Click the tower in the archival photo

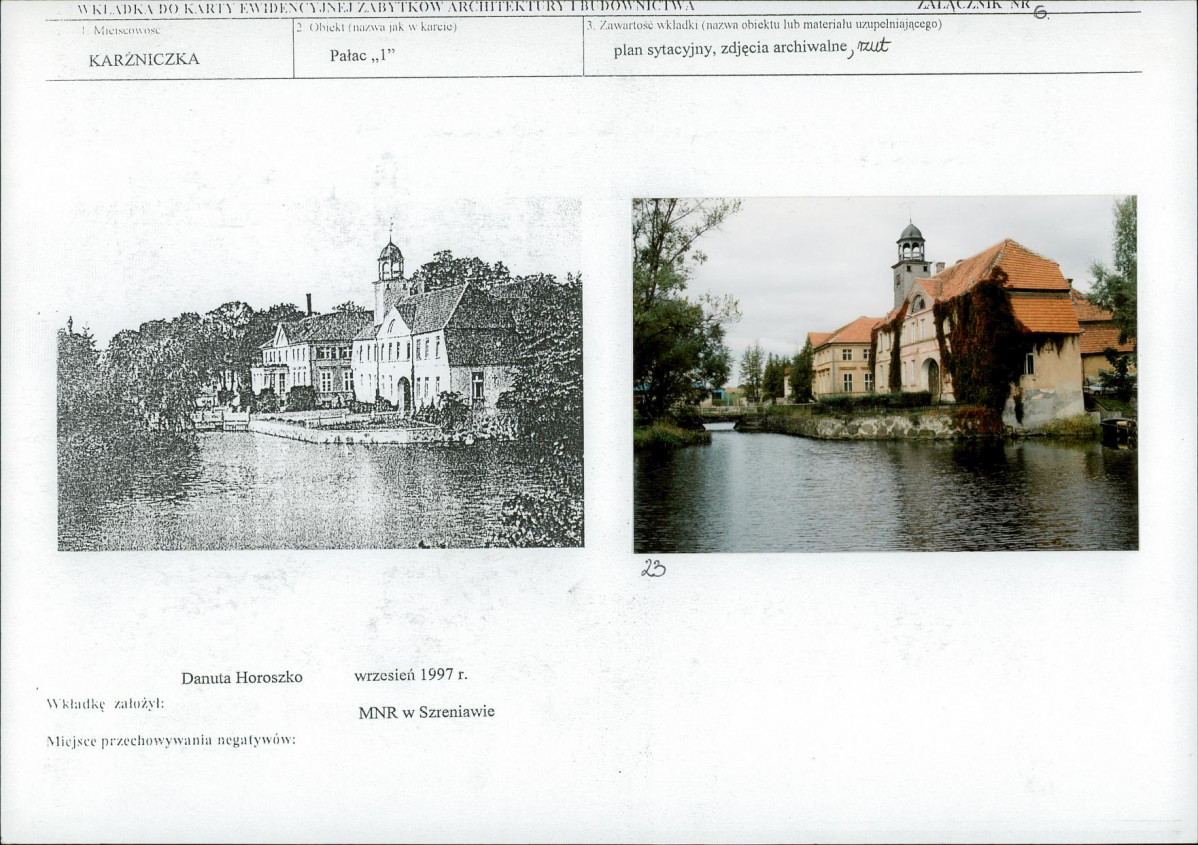[390, 279]
